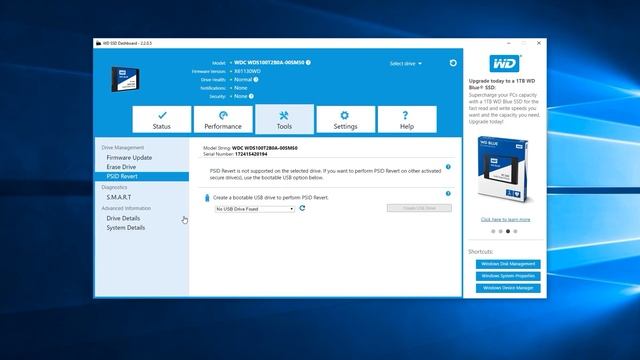Expand the No USB Drive Found dropdown
The height and width of the screenshot is (360, 640).
tap(255, 209)
